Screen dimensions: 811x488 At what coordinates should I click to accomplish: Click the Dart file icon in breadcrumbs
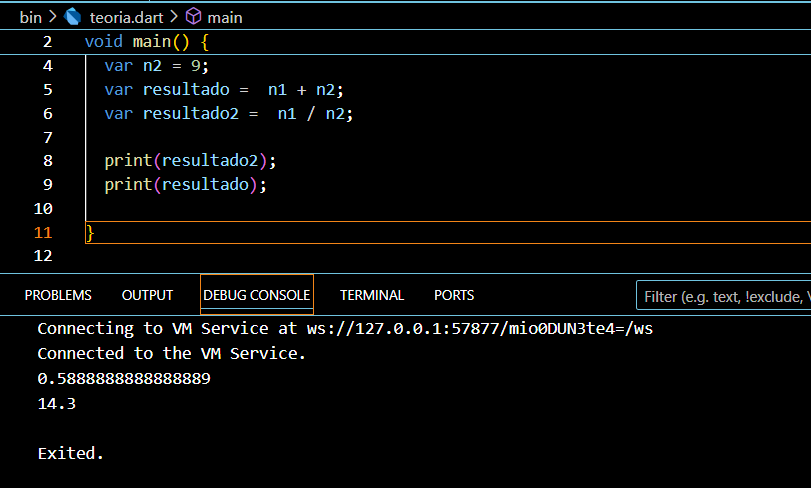click(72, 17)
